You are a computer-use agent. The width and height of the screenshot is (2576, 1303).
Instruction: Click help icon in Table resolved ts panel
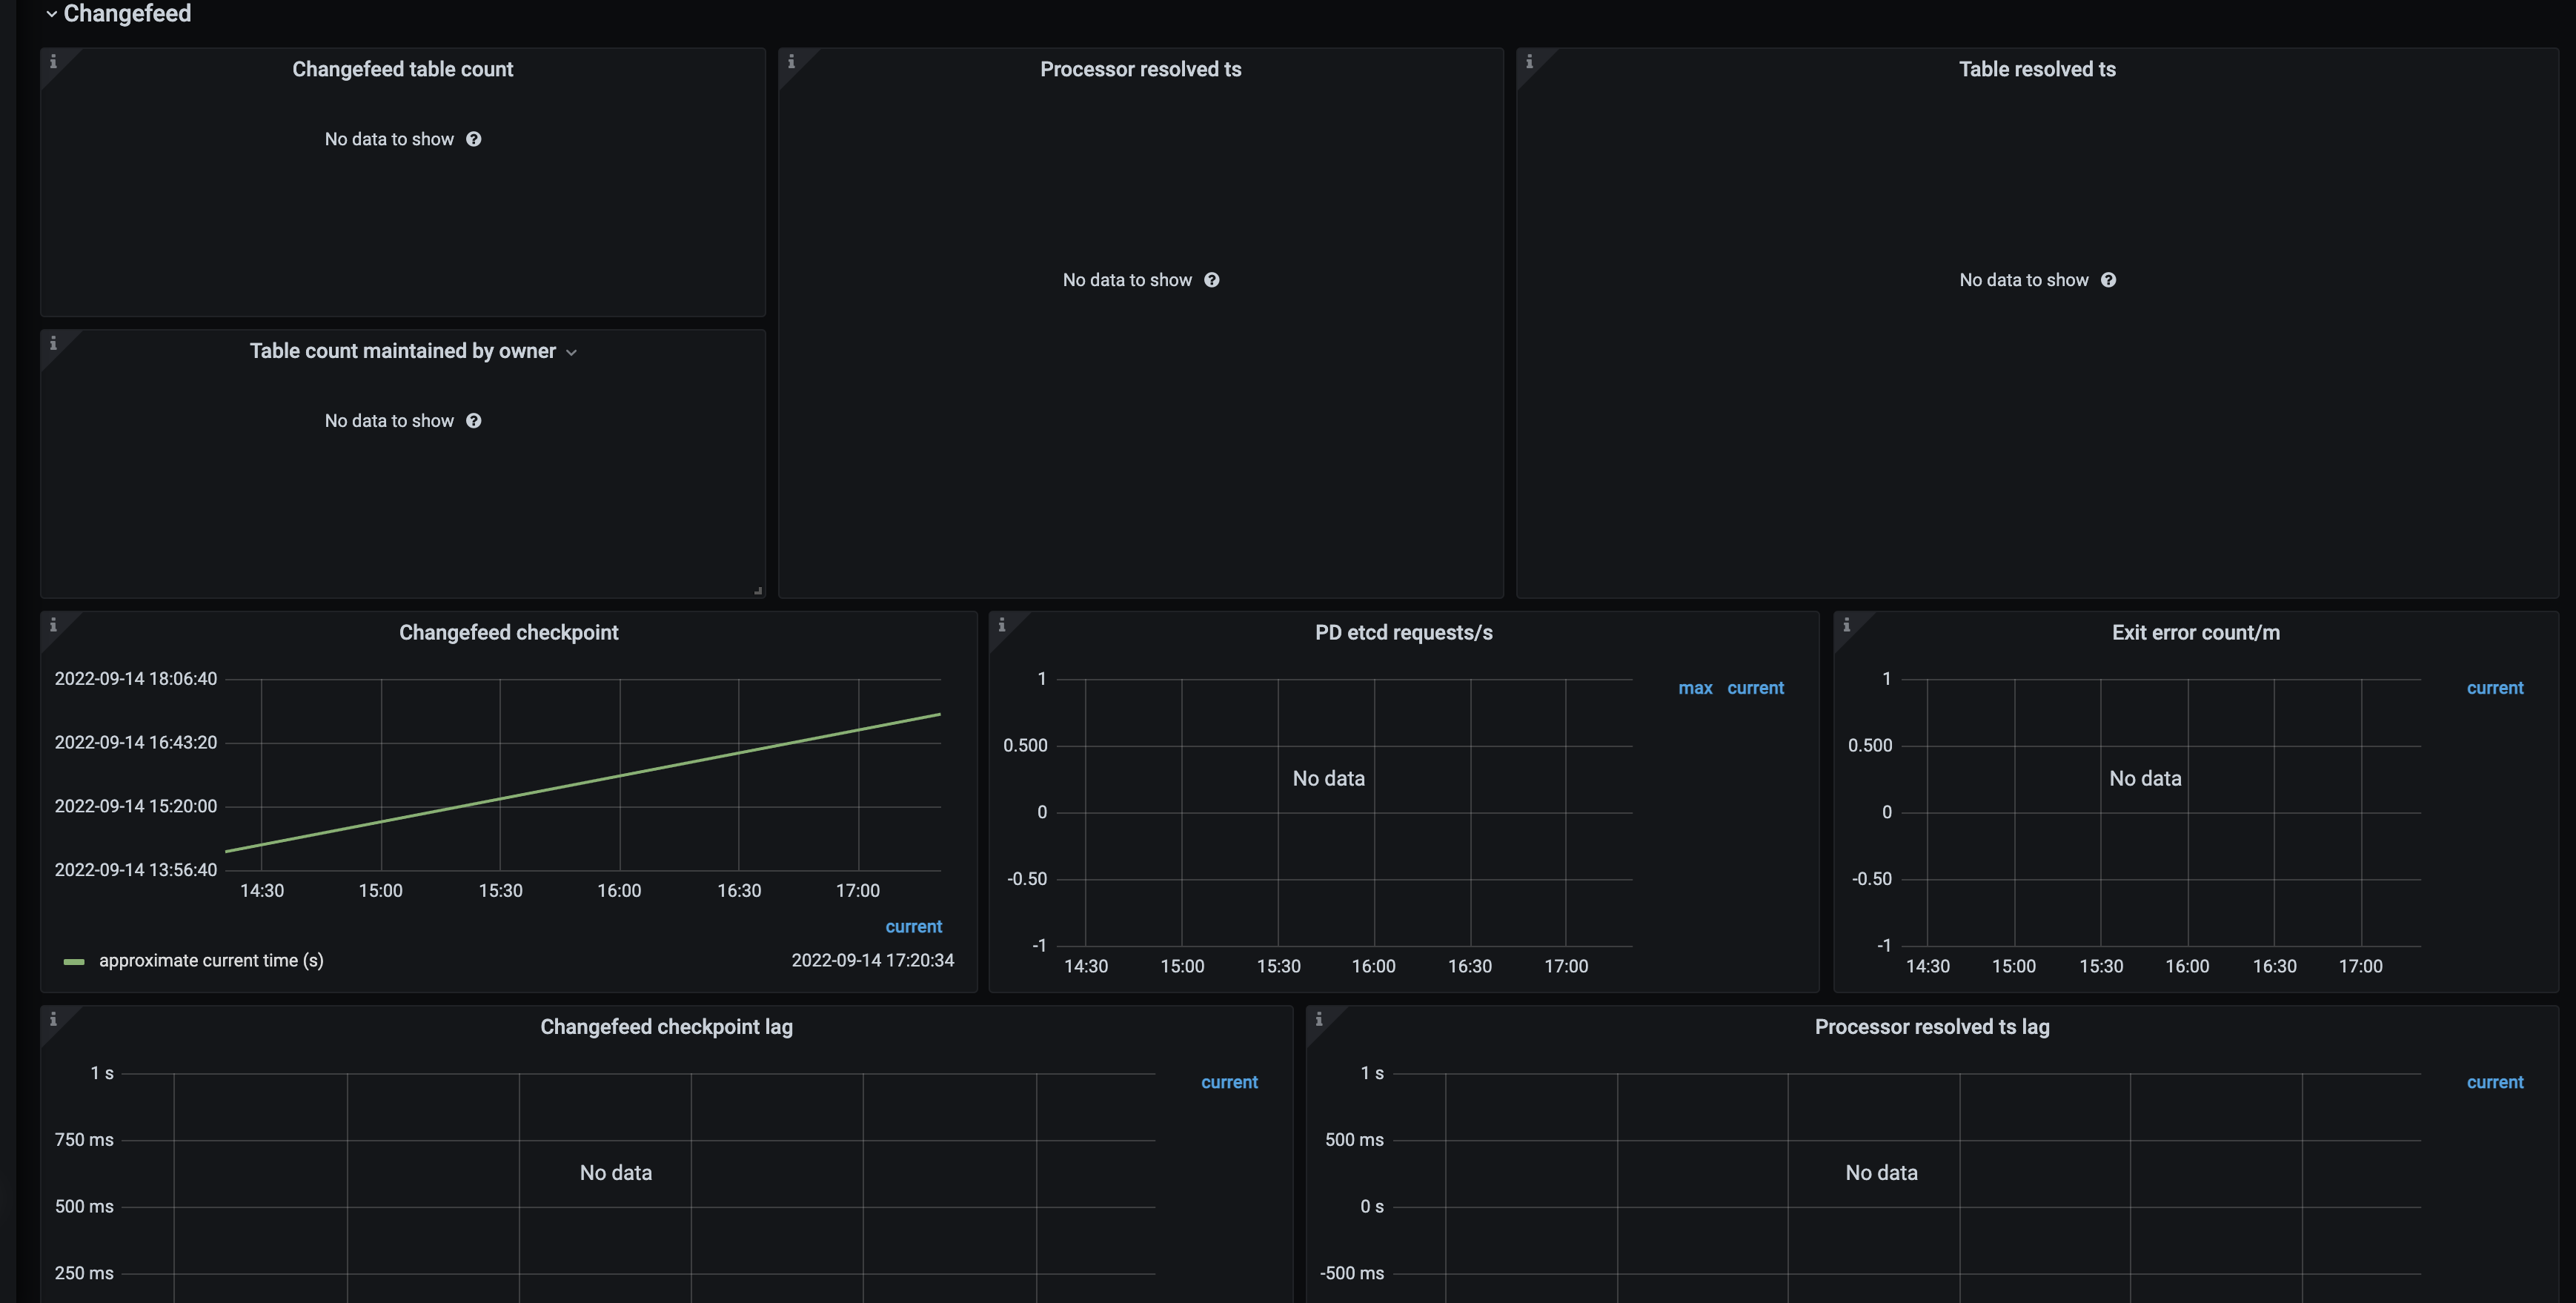(2108, 280)
